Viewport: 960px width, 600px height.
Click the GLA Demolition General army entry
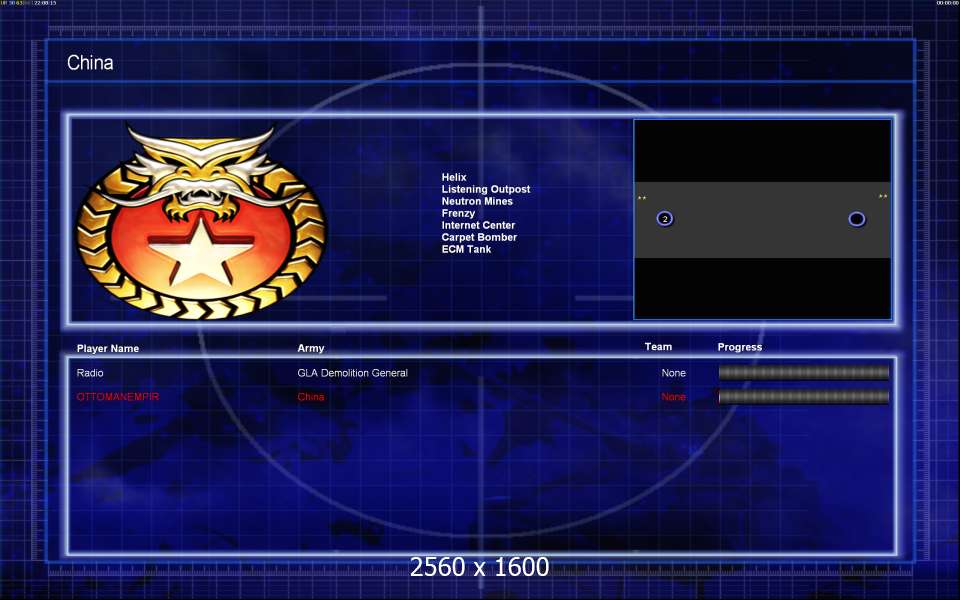click(x=353, y=373)
